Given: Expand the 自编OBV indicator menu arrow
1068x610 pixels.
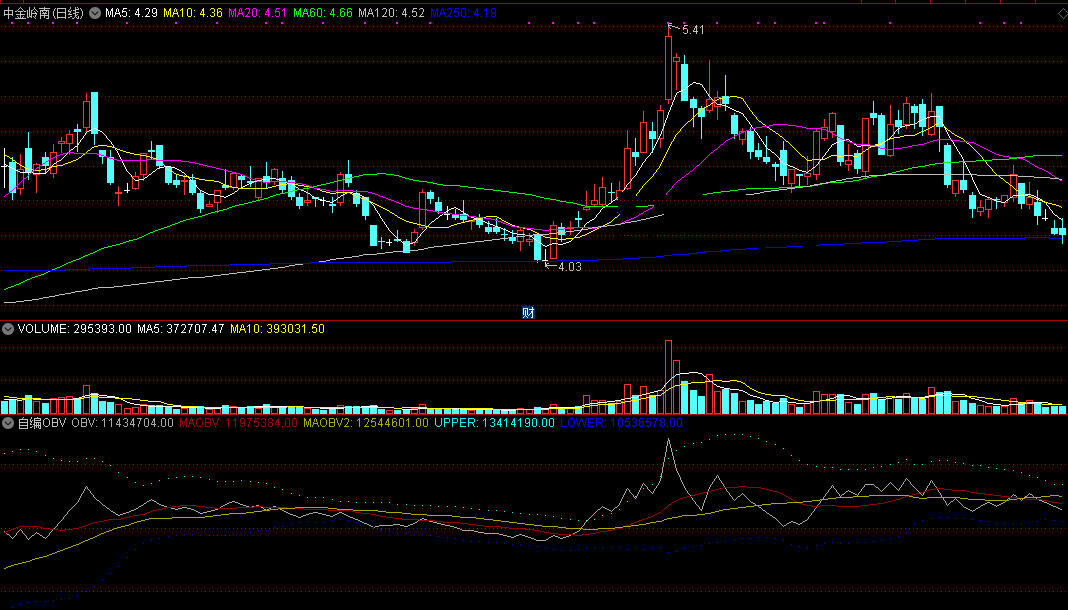Looking at the screenshot, I should [8, 423].
